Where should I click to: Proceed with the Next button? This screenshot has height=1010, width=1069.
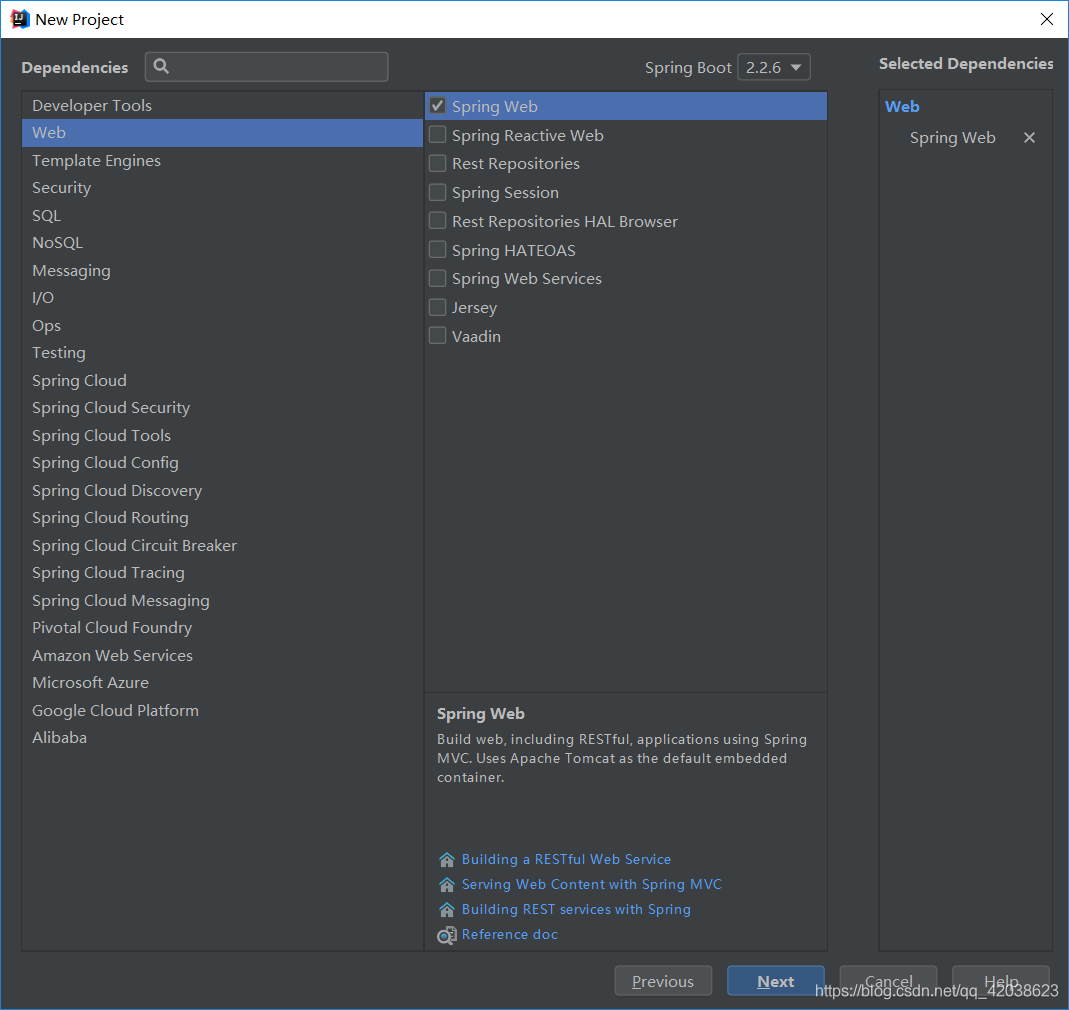click(776, 981)
